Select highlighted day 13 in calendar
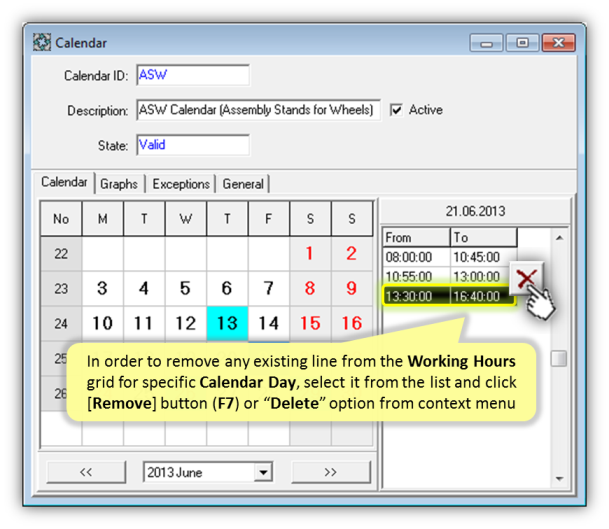609x529 pixels. point(227,323)
